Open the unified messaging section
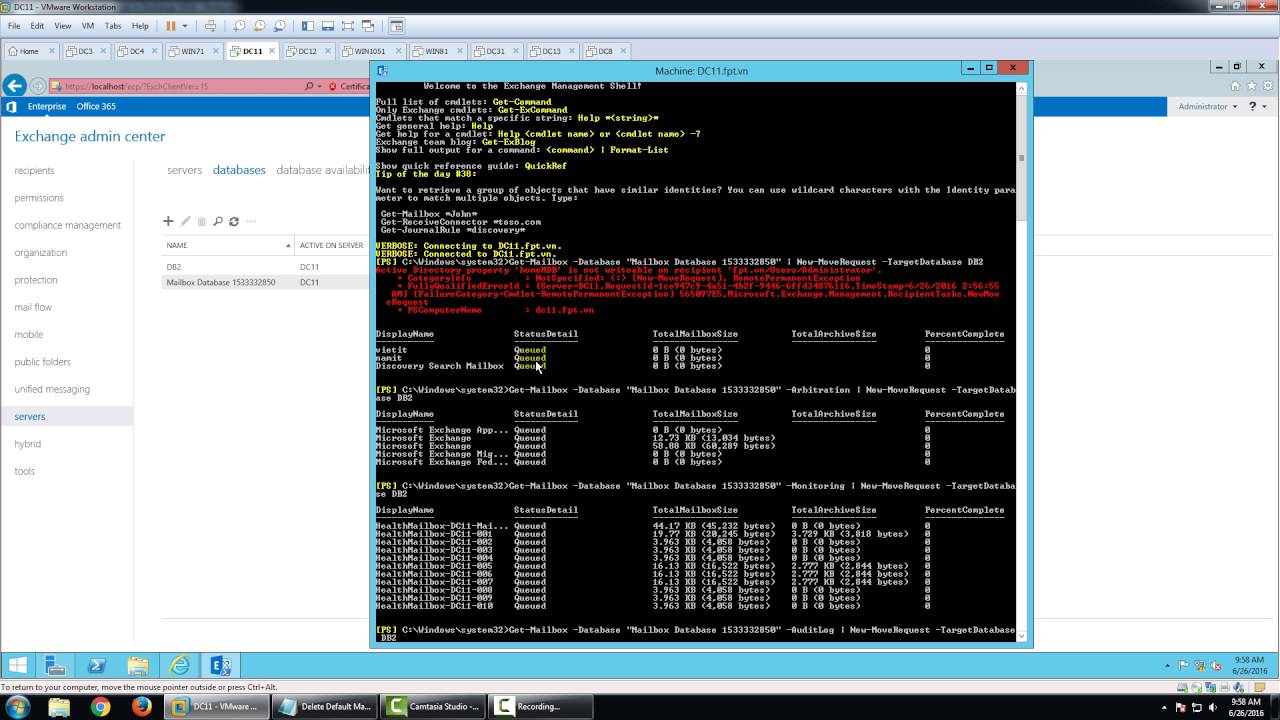 52,389
